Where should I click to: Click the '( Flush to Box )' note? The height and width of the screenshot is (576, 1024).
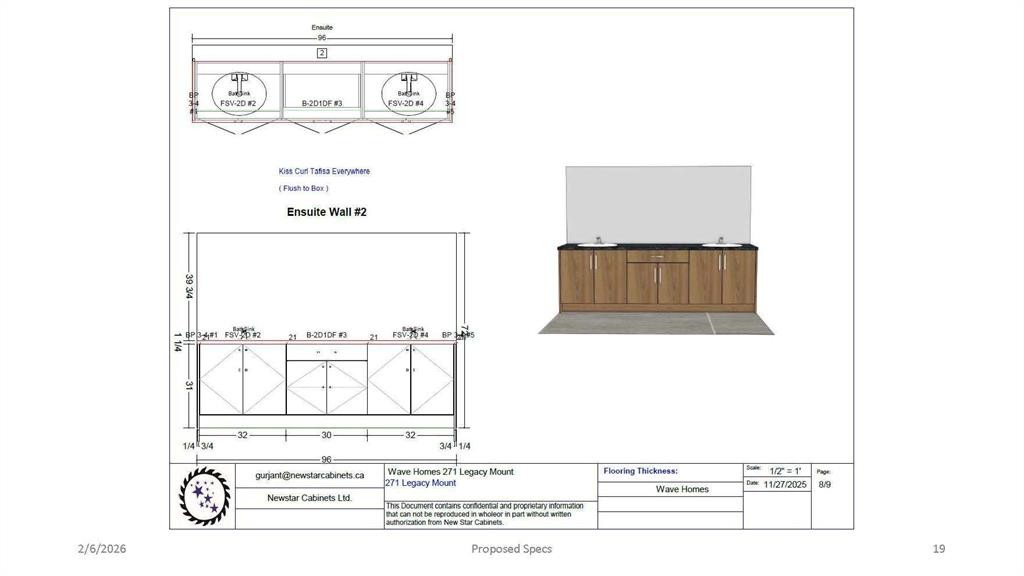304,188
